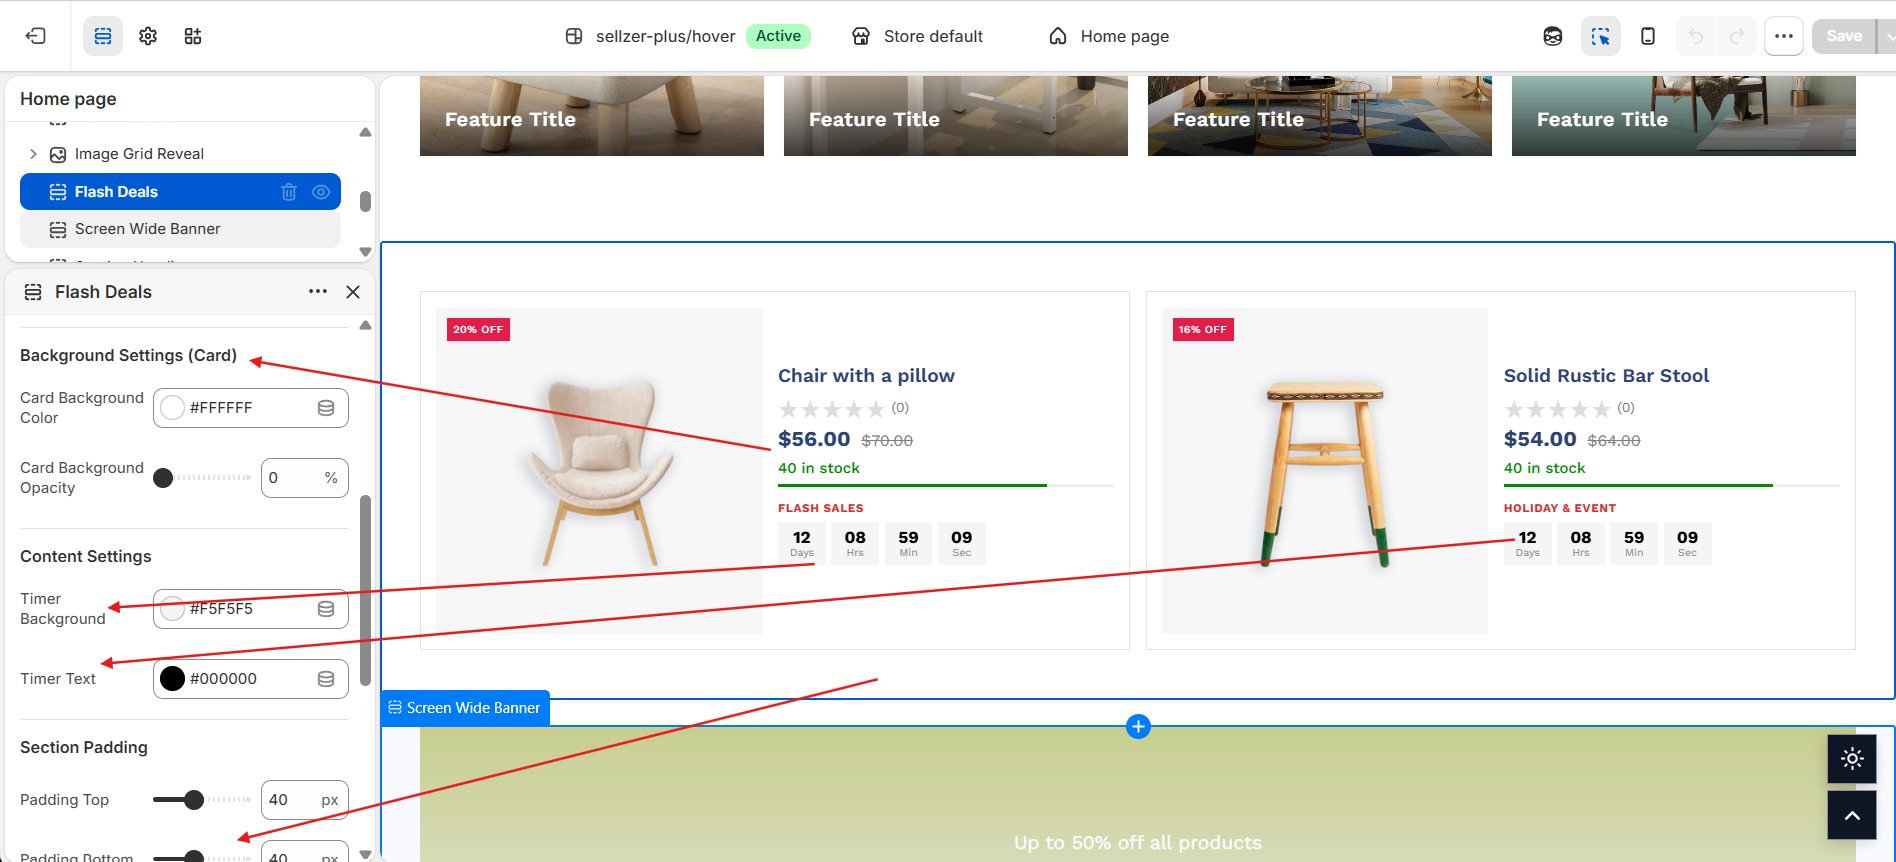Click the FLASH SALES label
The image size is (1896, 862).
821,508
